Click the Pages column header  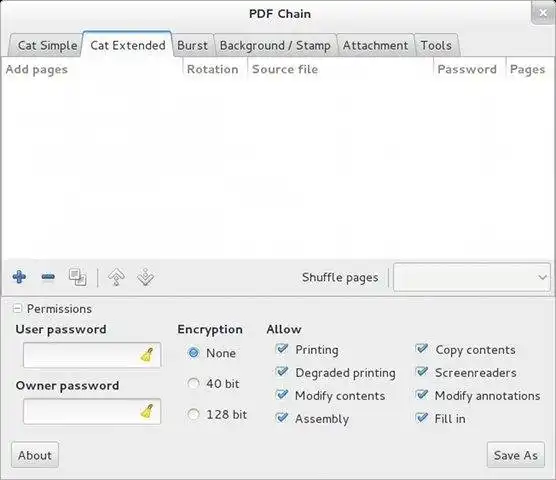[x=530, y=69]
